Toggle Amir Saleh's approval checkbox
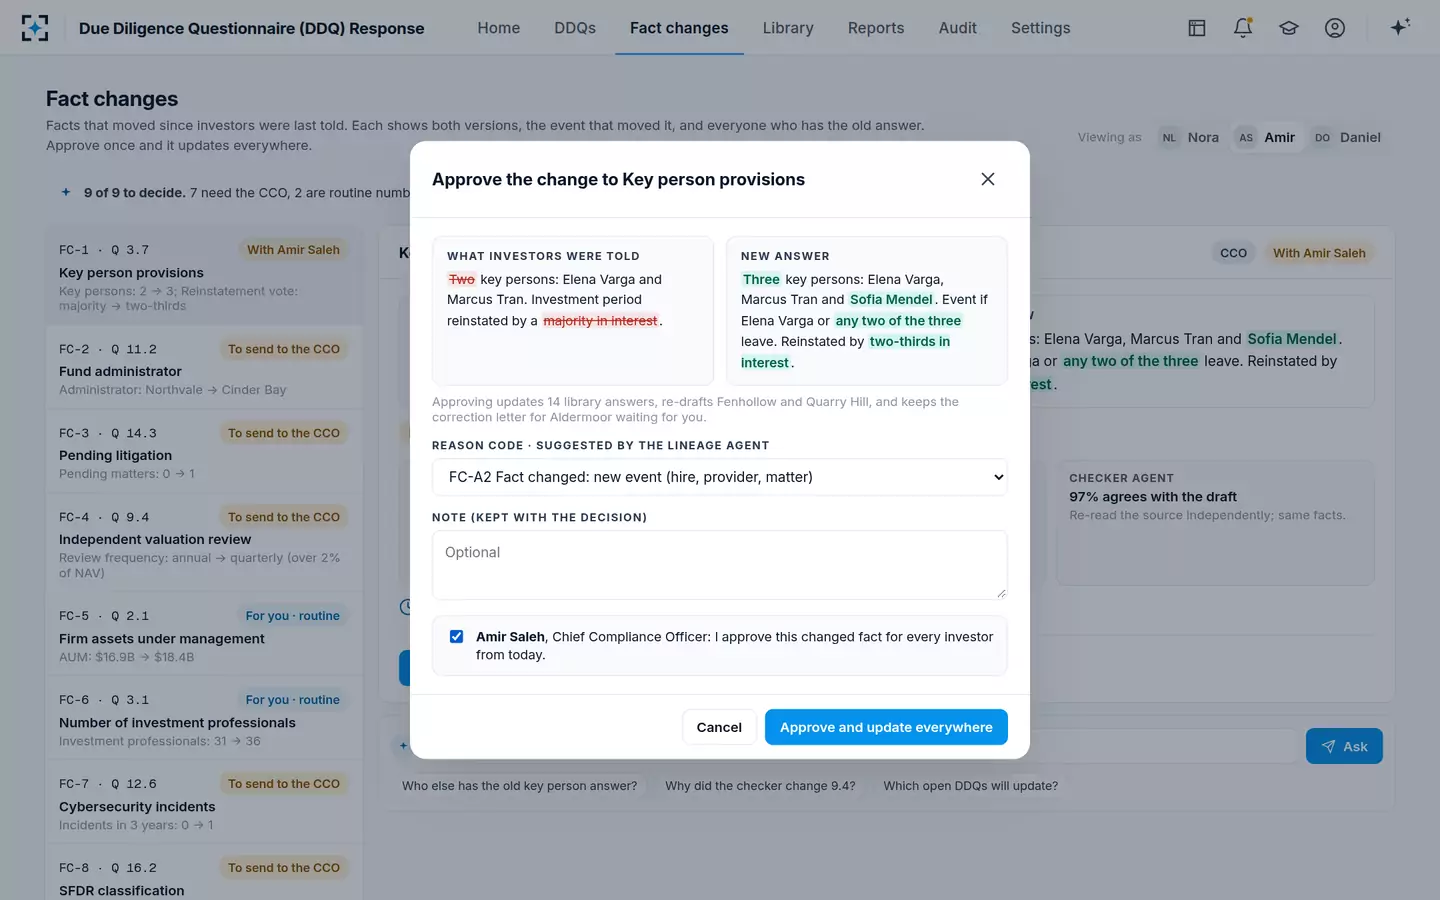 (456, 636)
